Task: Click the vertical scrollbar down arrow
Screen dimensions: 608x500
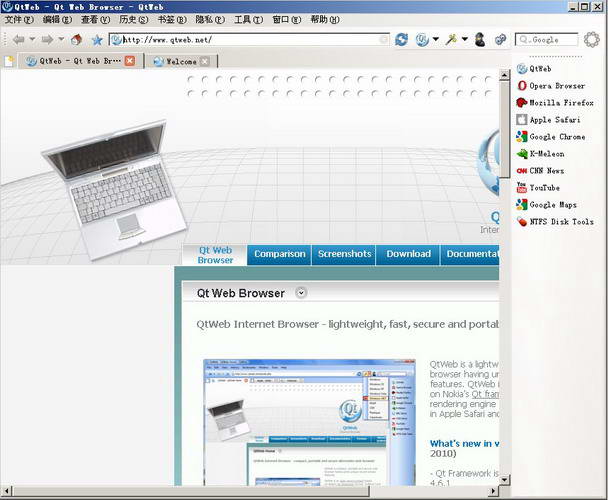Action: click(504, 480)
